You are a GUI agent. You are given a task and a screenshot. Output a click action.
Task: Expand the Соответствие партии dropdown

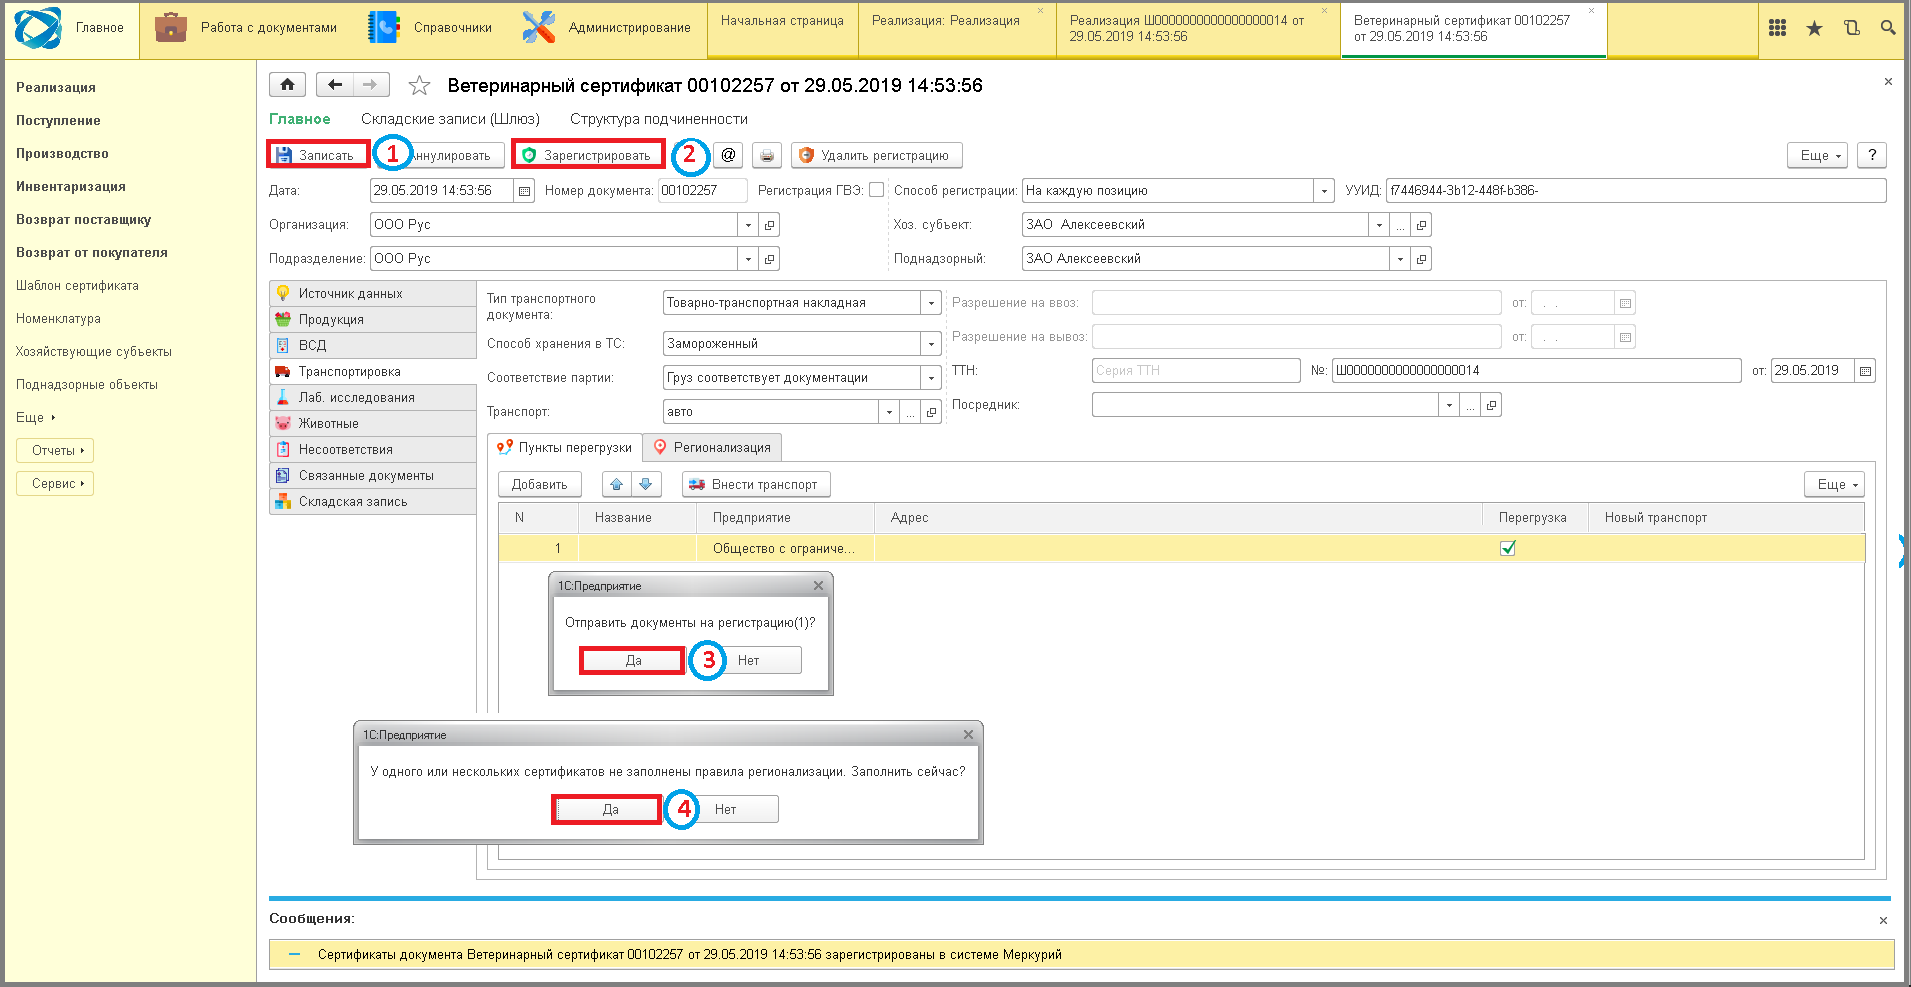click(931, 378)
